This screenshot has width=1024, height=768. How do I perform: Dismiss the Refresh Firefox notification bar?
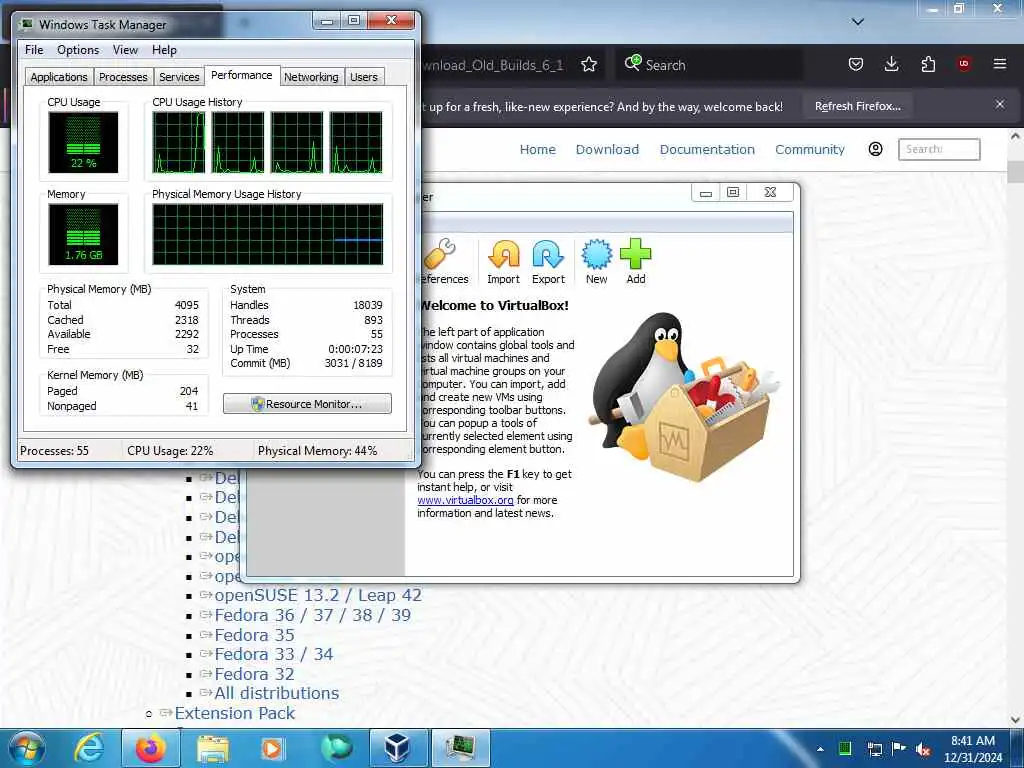pyautogui.click(x=1000, y=104)
